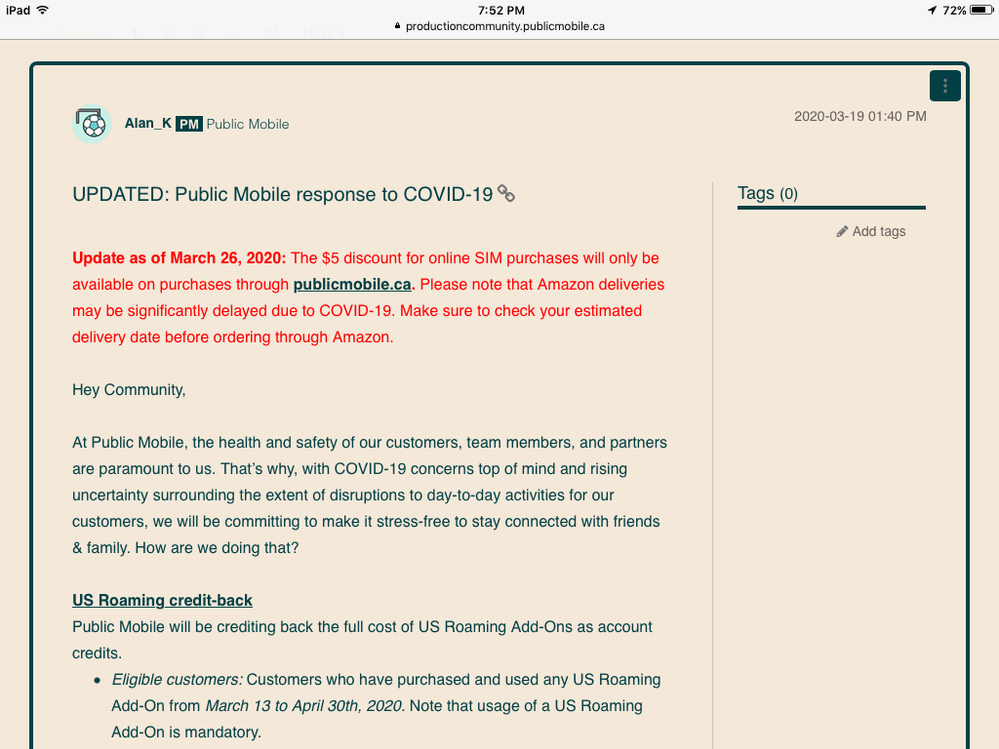Click the PM badge next to Alan_K
The height and width of the screenshot is (749, 999).
point(189,124)
